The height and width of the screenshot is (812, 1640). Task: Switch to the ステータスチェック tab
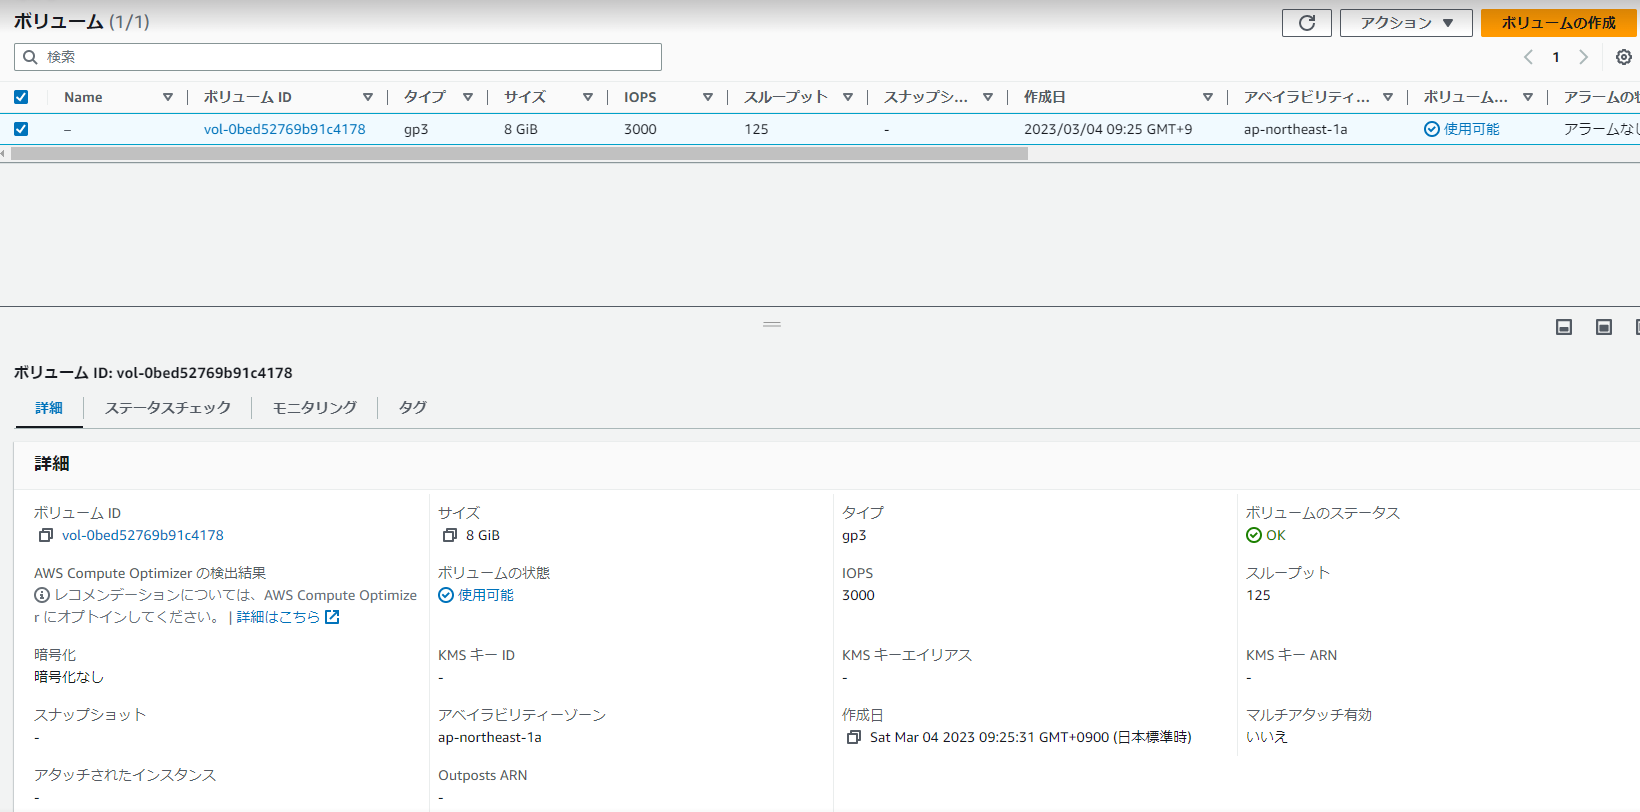pos(167,408)
